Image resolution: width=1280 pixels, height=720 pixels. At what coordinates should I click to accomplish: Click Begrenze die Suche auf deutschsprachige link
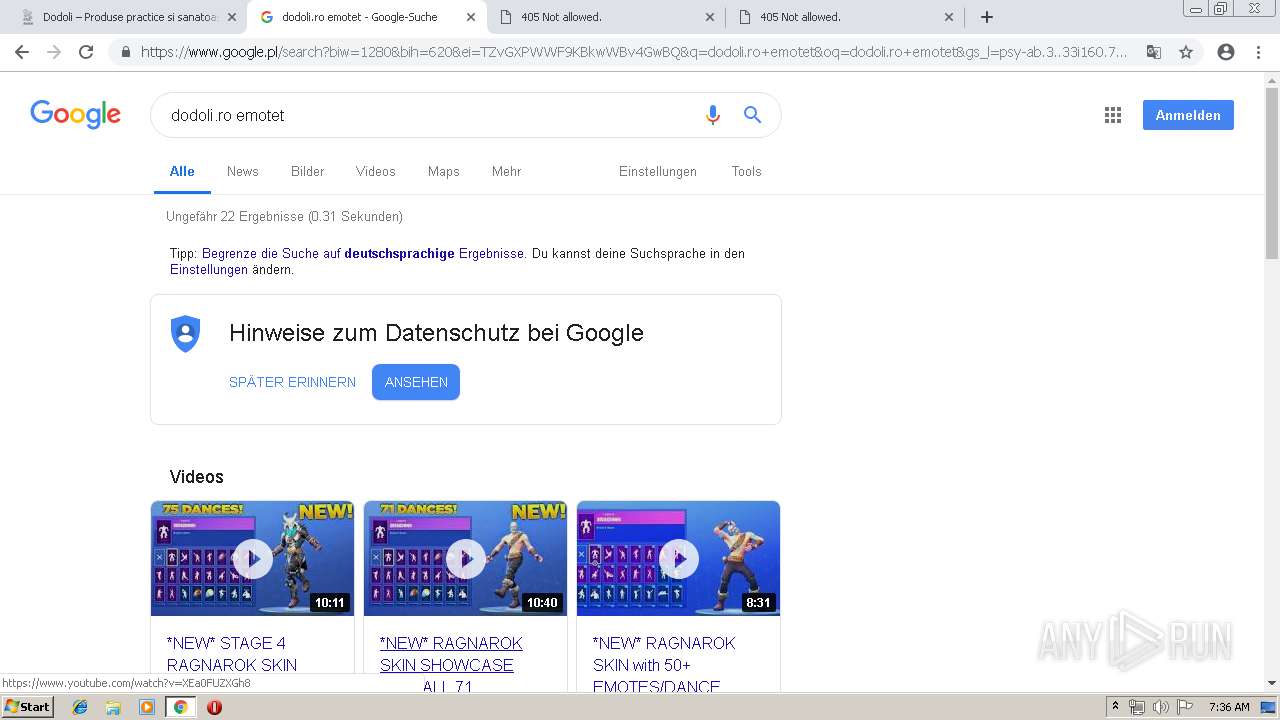pos(363,254)
